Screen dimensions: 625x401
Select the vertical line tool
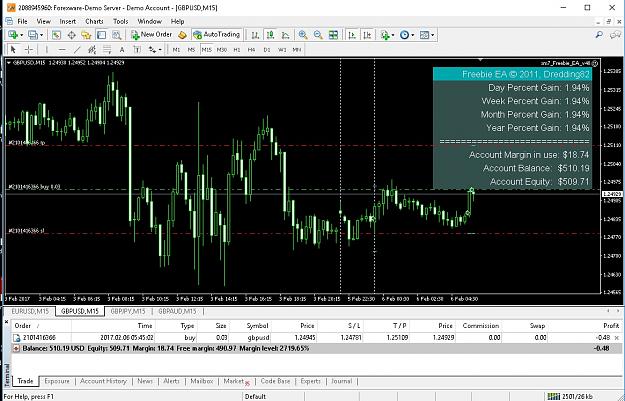tap(47, 49)
